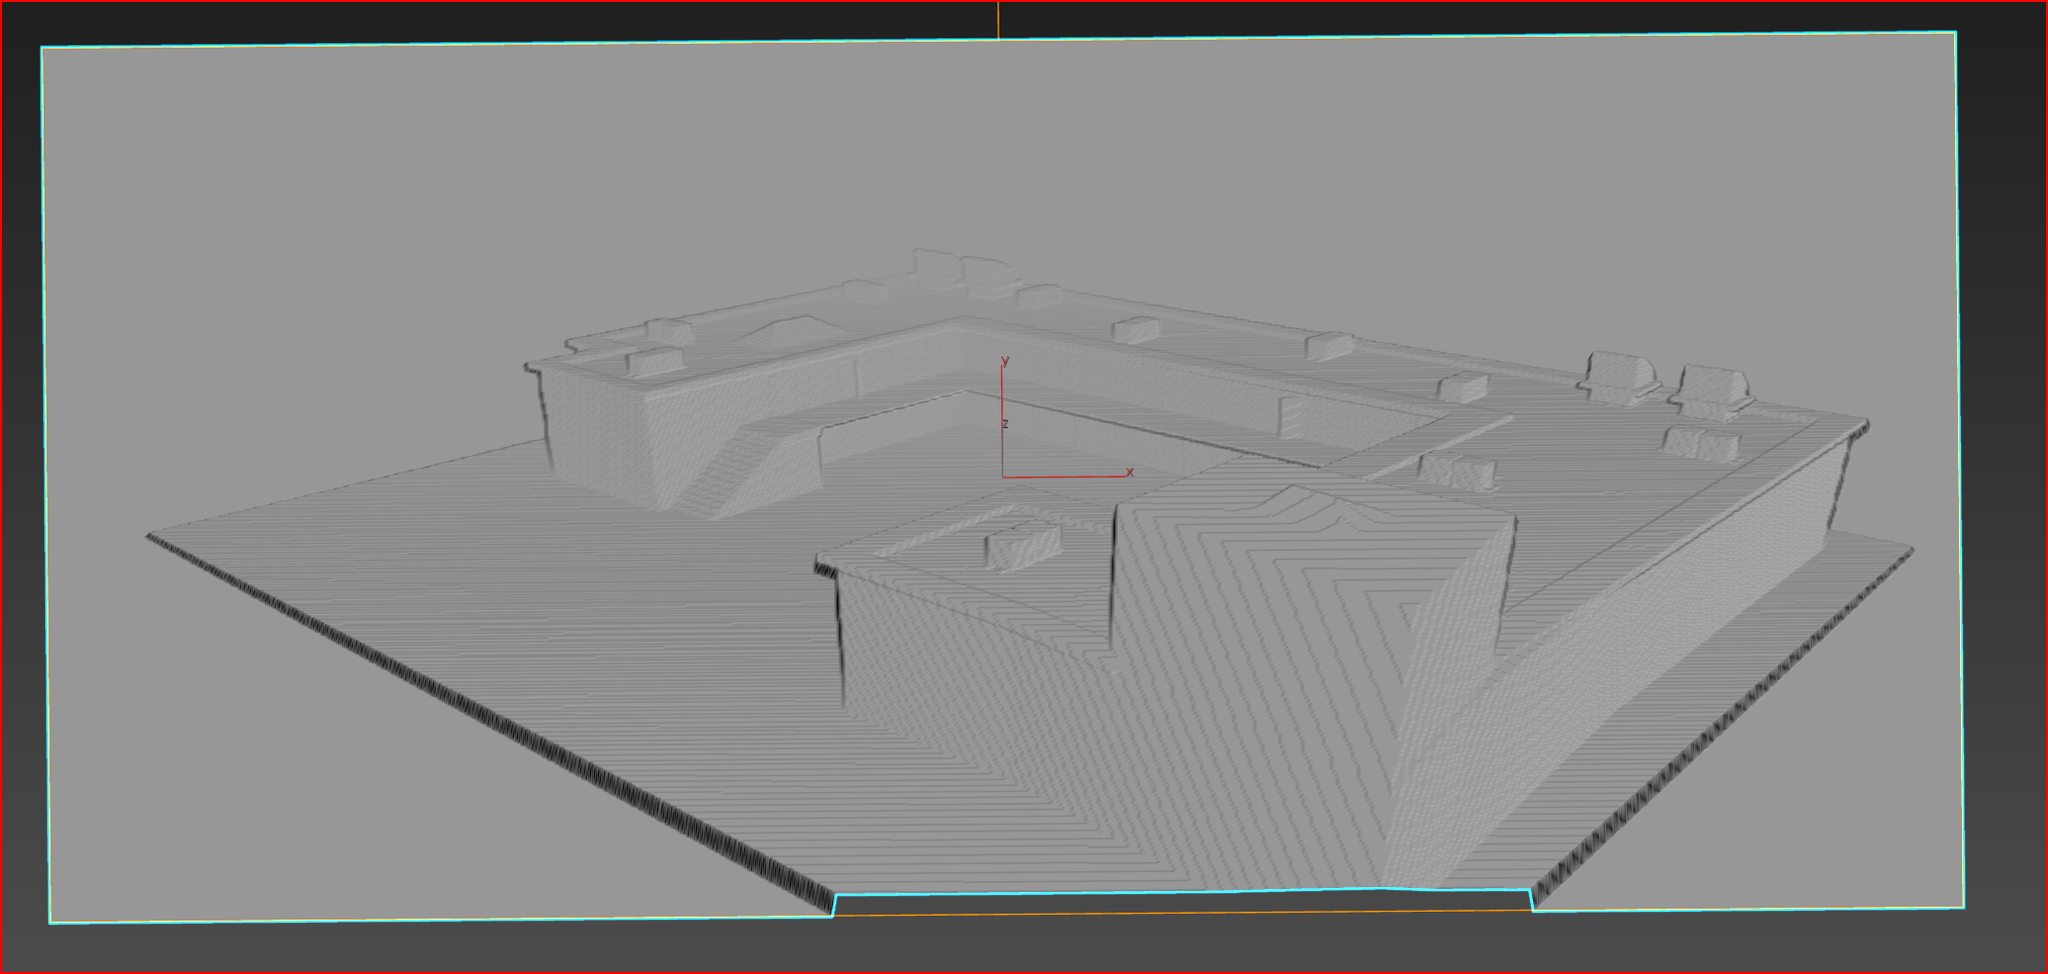Click the Z axis label of gizmo
Screen dimensions: 2048x974
coord(1005,424)
